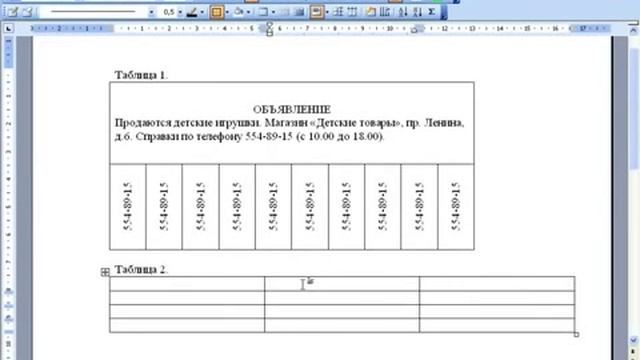Viewport: 640px width, 360px height.
Task: Open the border color dropdown arrow
Action: coord(202,13)
